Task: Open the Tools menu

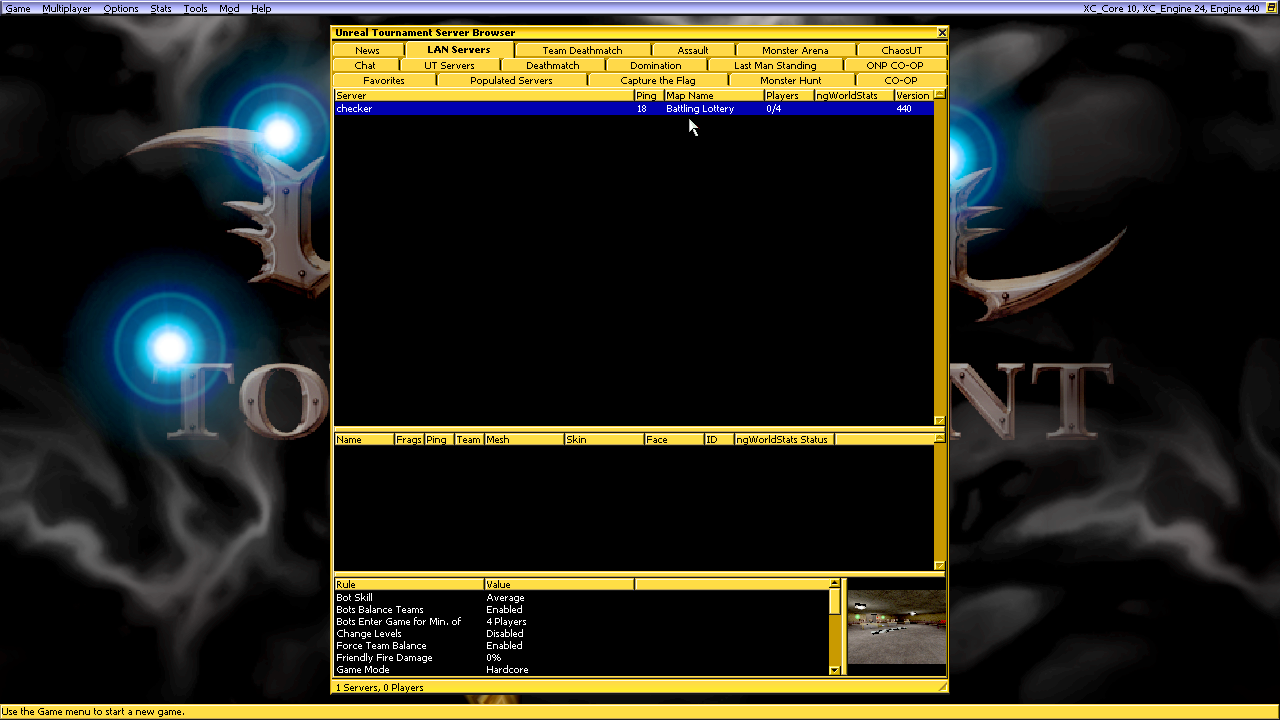Action: click(196, 8)
